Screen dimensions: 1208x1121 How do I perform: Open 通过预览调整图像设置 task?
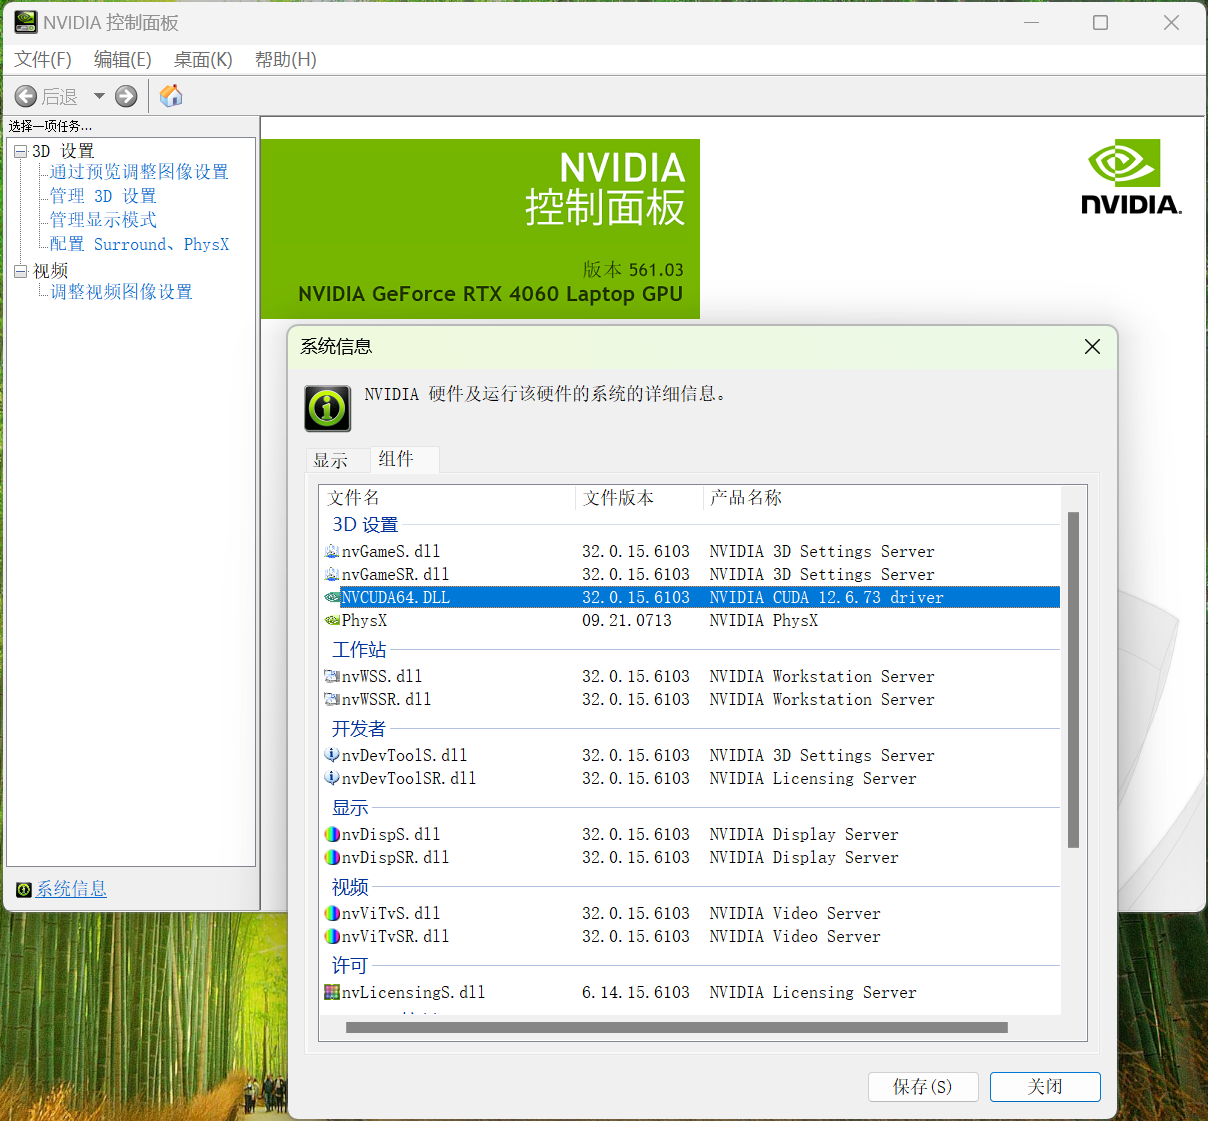pos(139,172)
